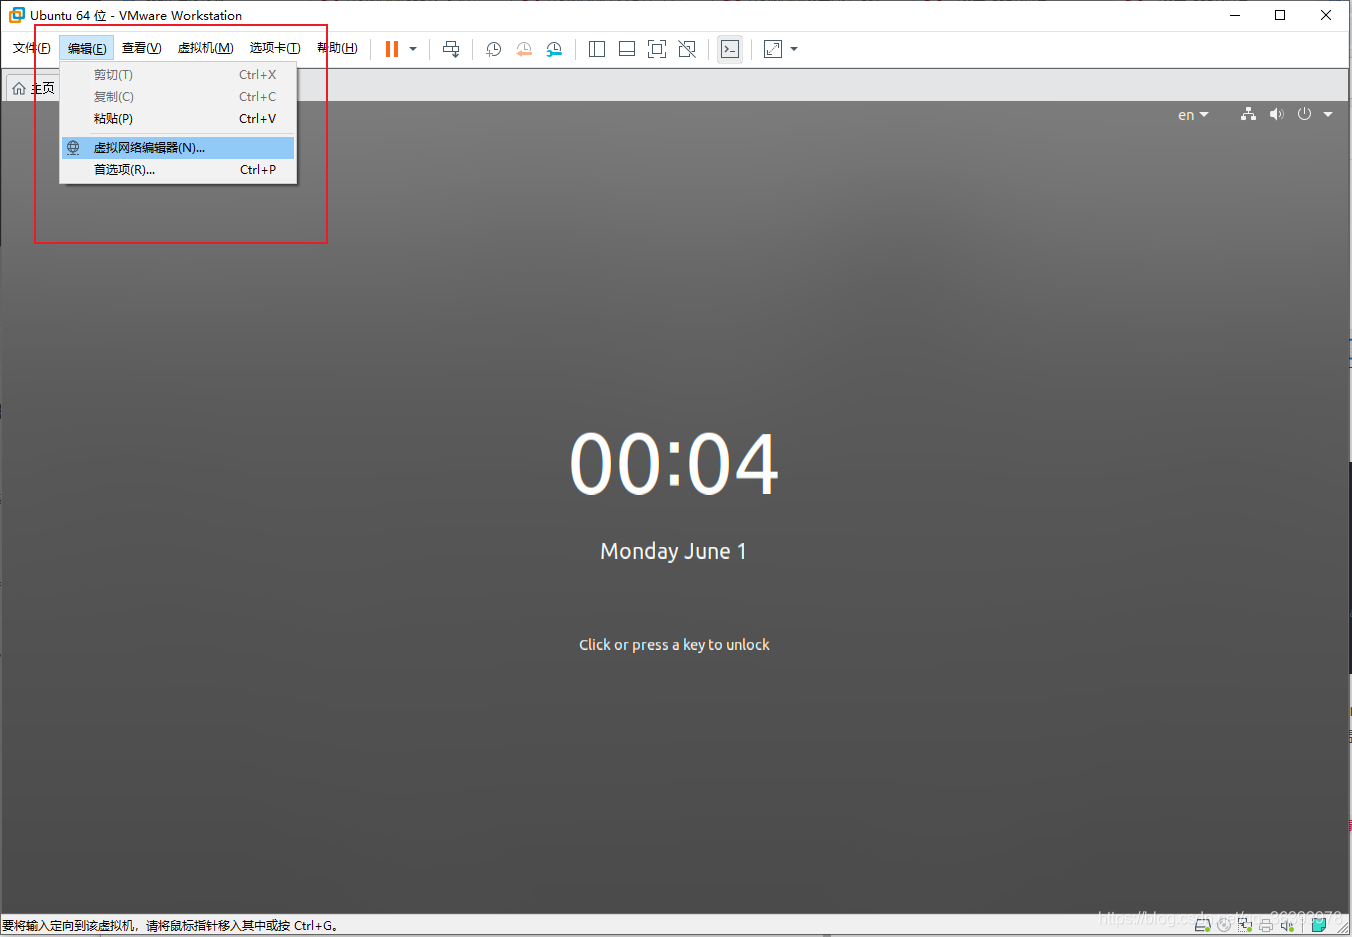Open the 文件(F) menu
This screenshot has width=1352, height=937.
[32, 48]
